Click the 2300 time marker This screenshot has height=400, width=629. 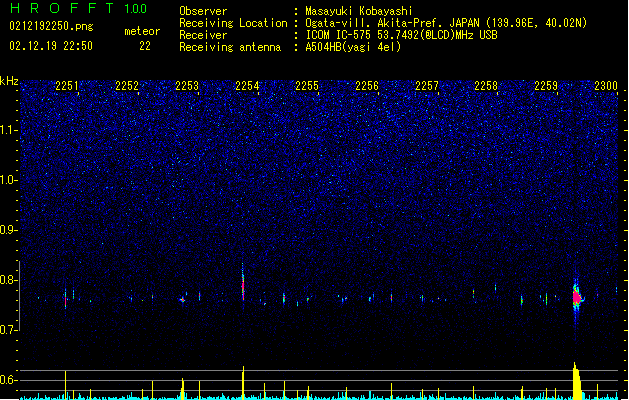point(606,86)
